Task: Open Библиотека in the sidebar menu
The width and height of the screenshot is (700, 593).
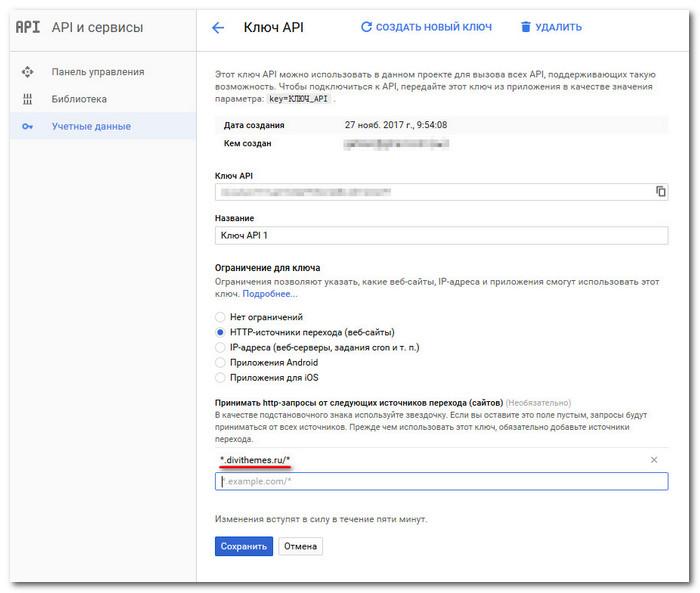Action: click(x=79, y=99)
